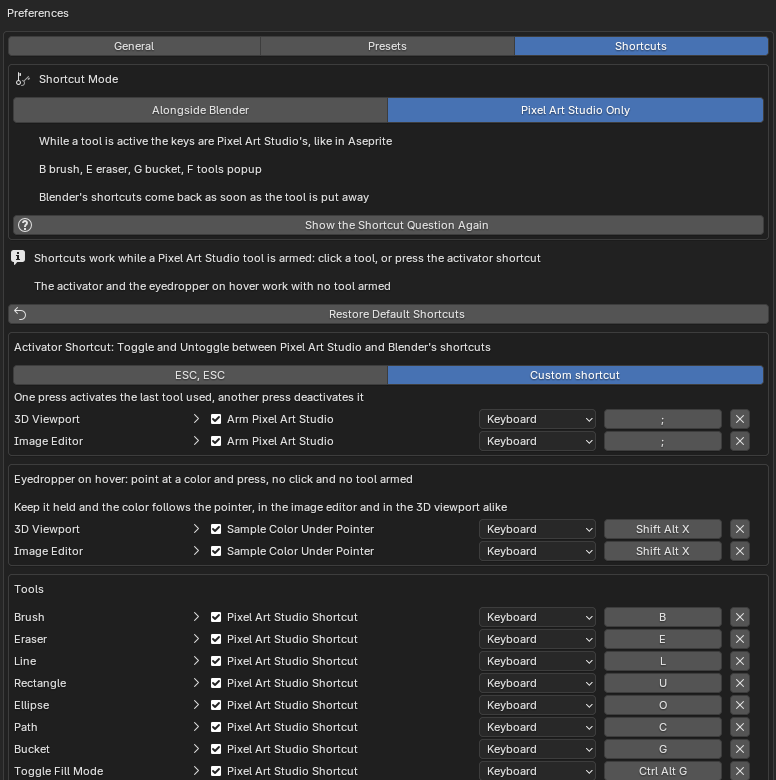The image size is (776, 780).
Task: Remove the Path shortcut with X
Action: 740,727
